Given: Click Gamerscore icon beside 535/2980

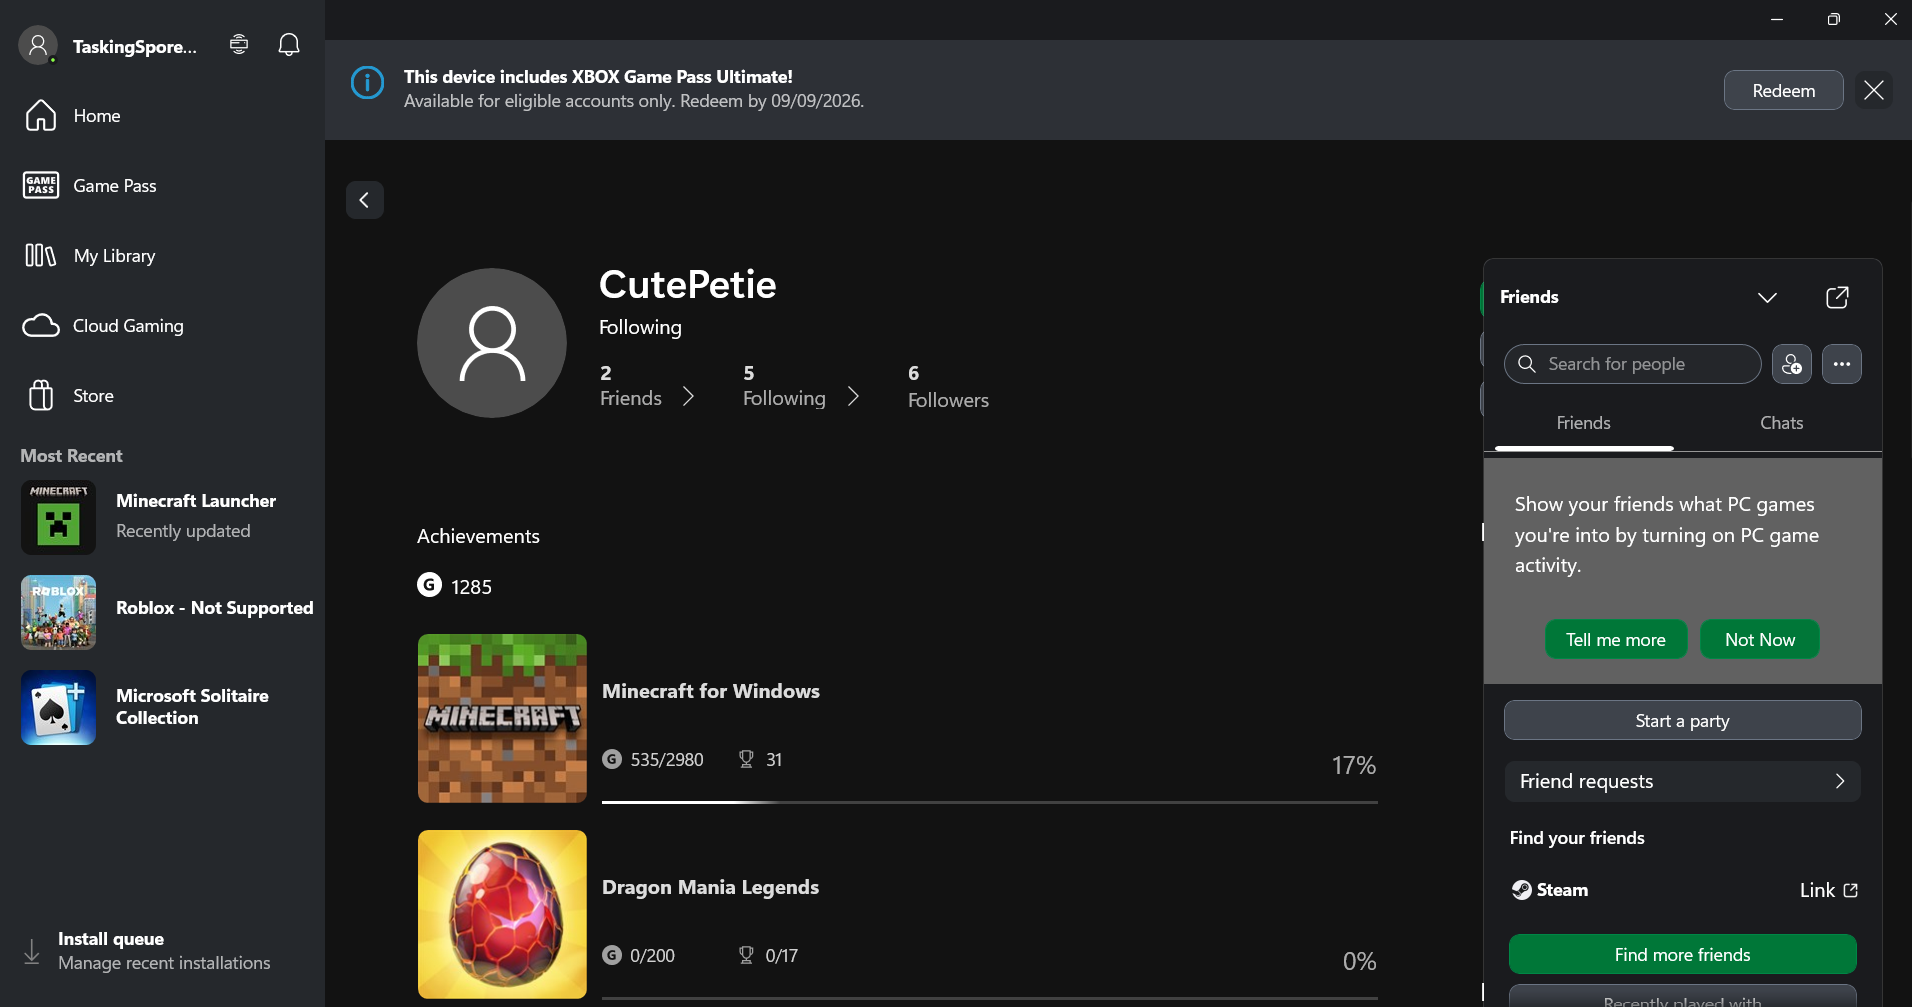Looking at the screenshot, I should tap(612, 760).
